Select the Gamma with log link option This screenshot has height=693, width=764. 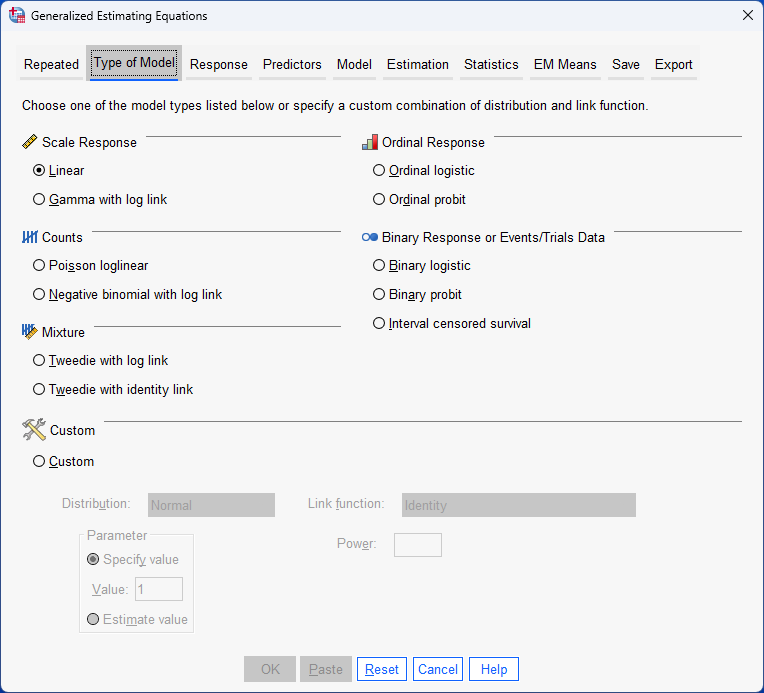click(39, 199)
